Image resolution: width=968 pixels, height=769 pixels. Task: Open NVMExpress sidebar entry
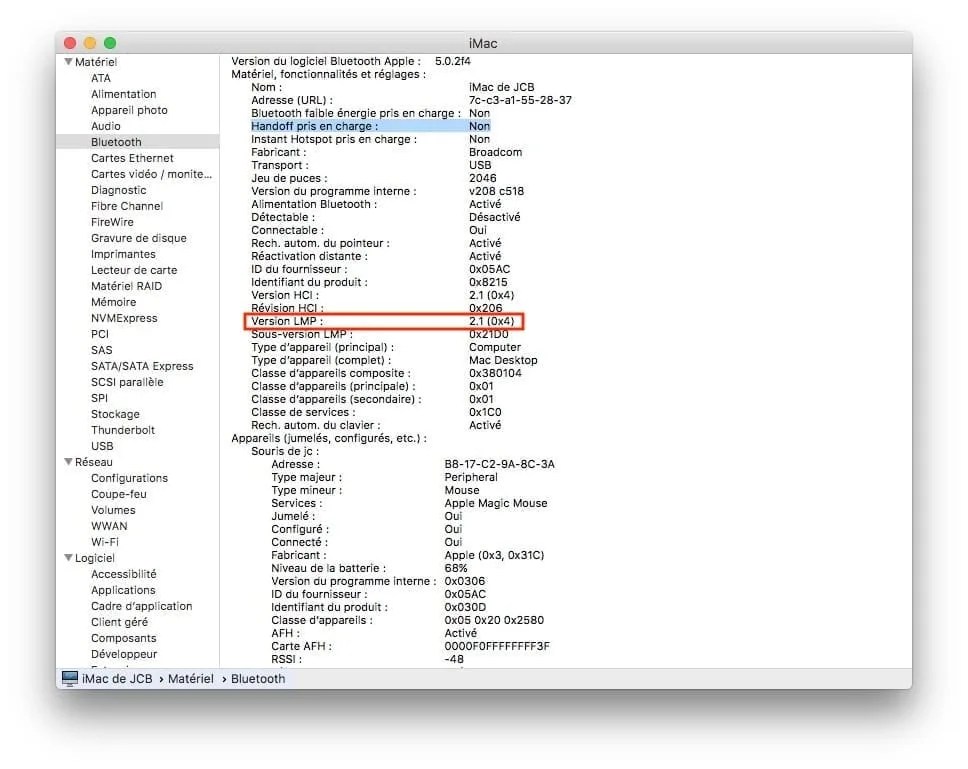124,318
